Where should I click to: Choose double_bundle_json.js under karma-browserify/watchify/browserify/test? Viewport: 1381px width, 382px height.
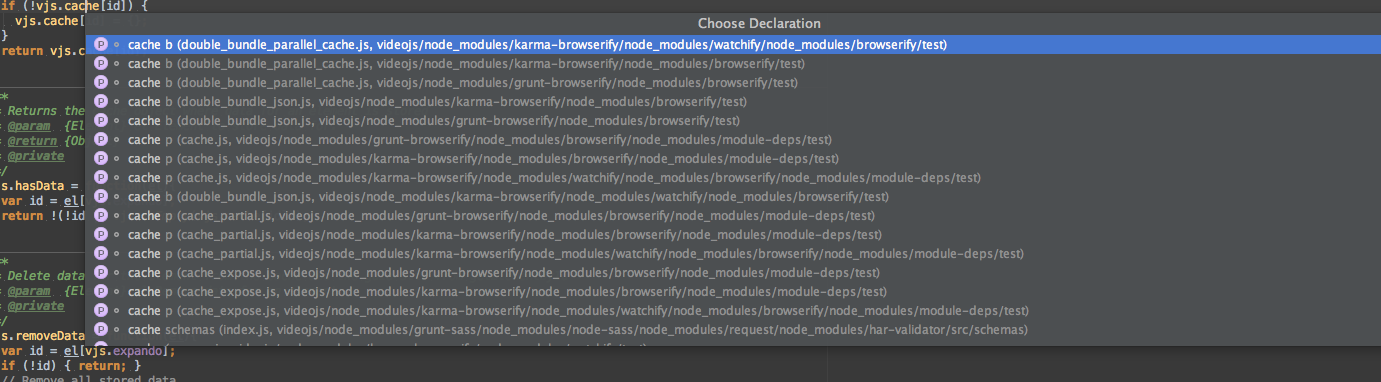(732, 196)
